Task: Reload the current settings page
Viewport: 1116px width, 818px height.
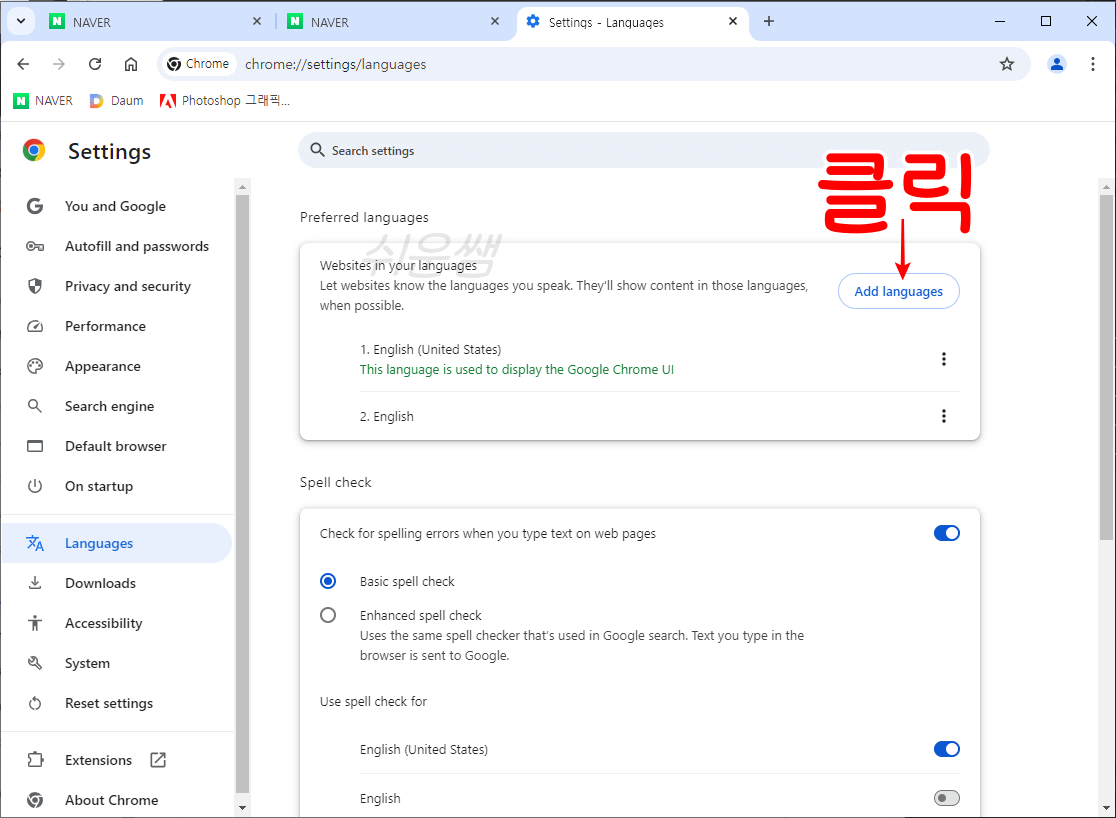Action: pyautogui.click(x=95, y=63)
